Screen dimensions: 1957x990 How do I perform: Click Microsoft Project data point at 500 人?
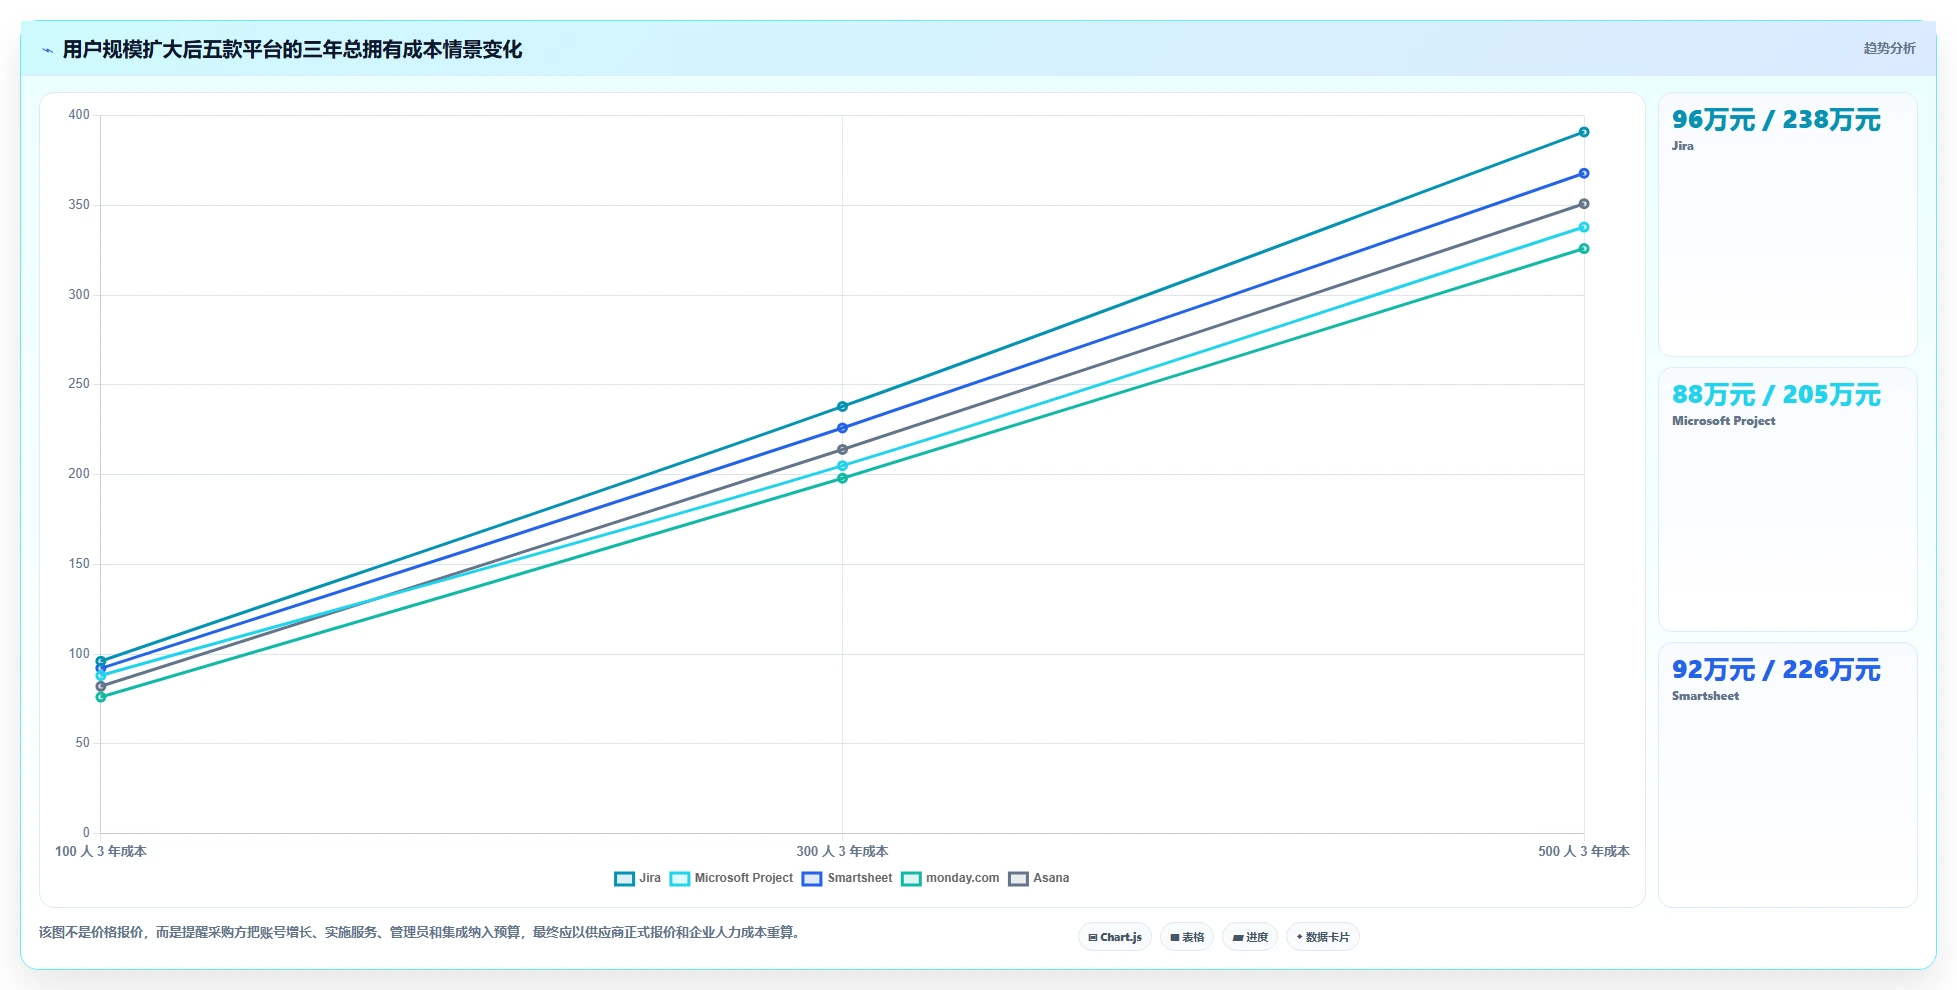tap(1584, 227)
